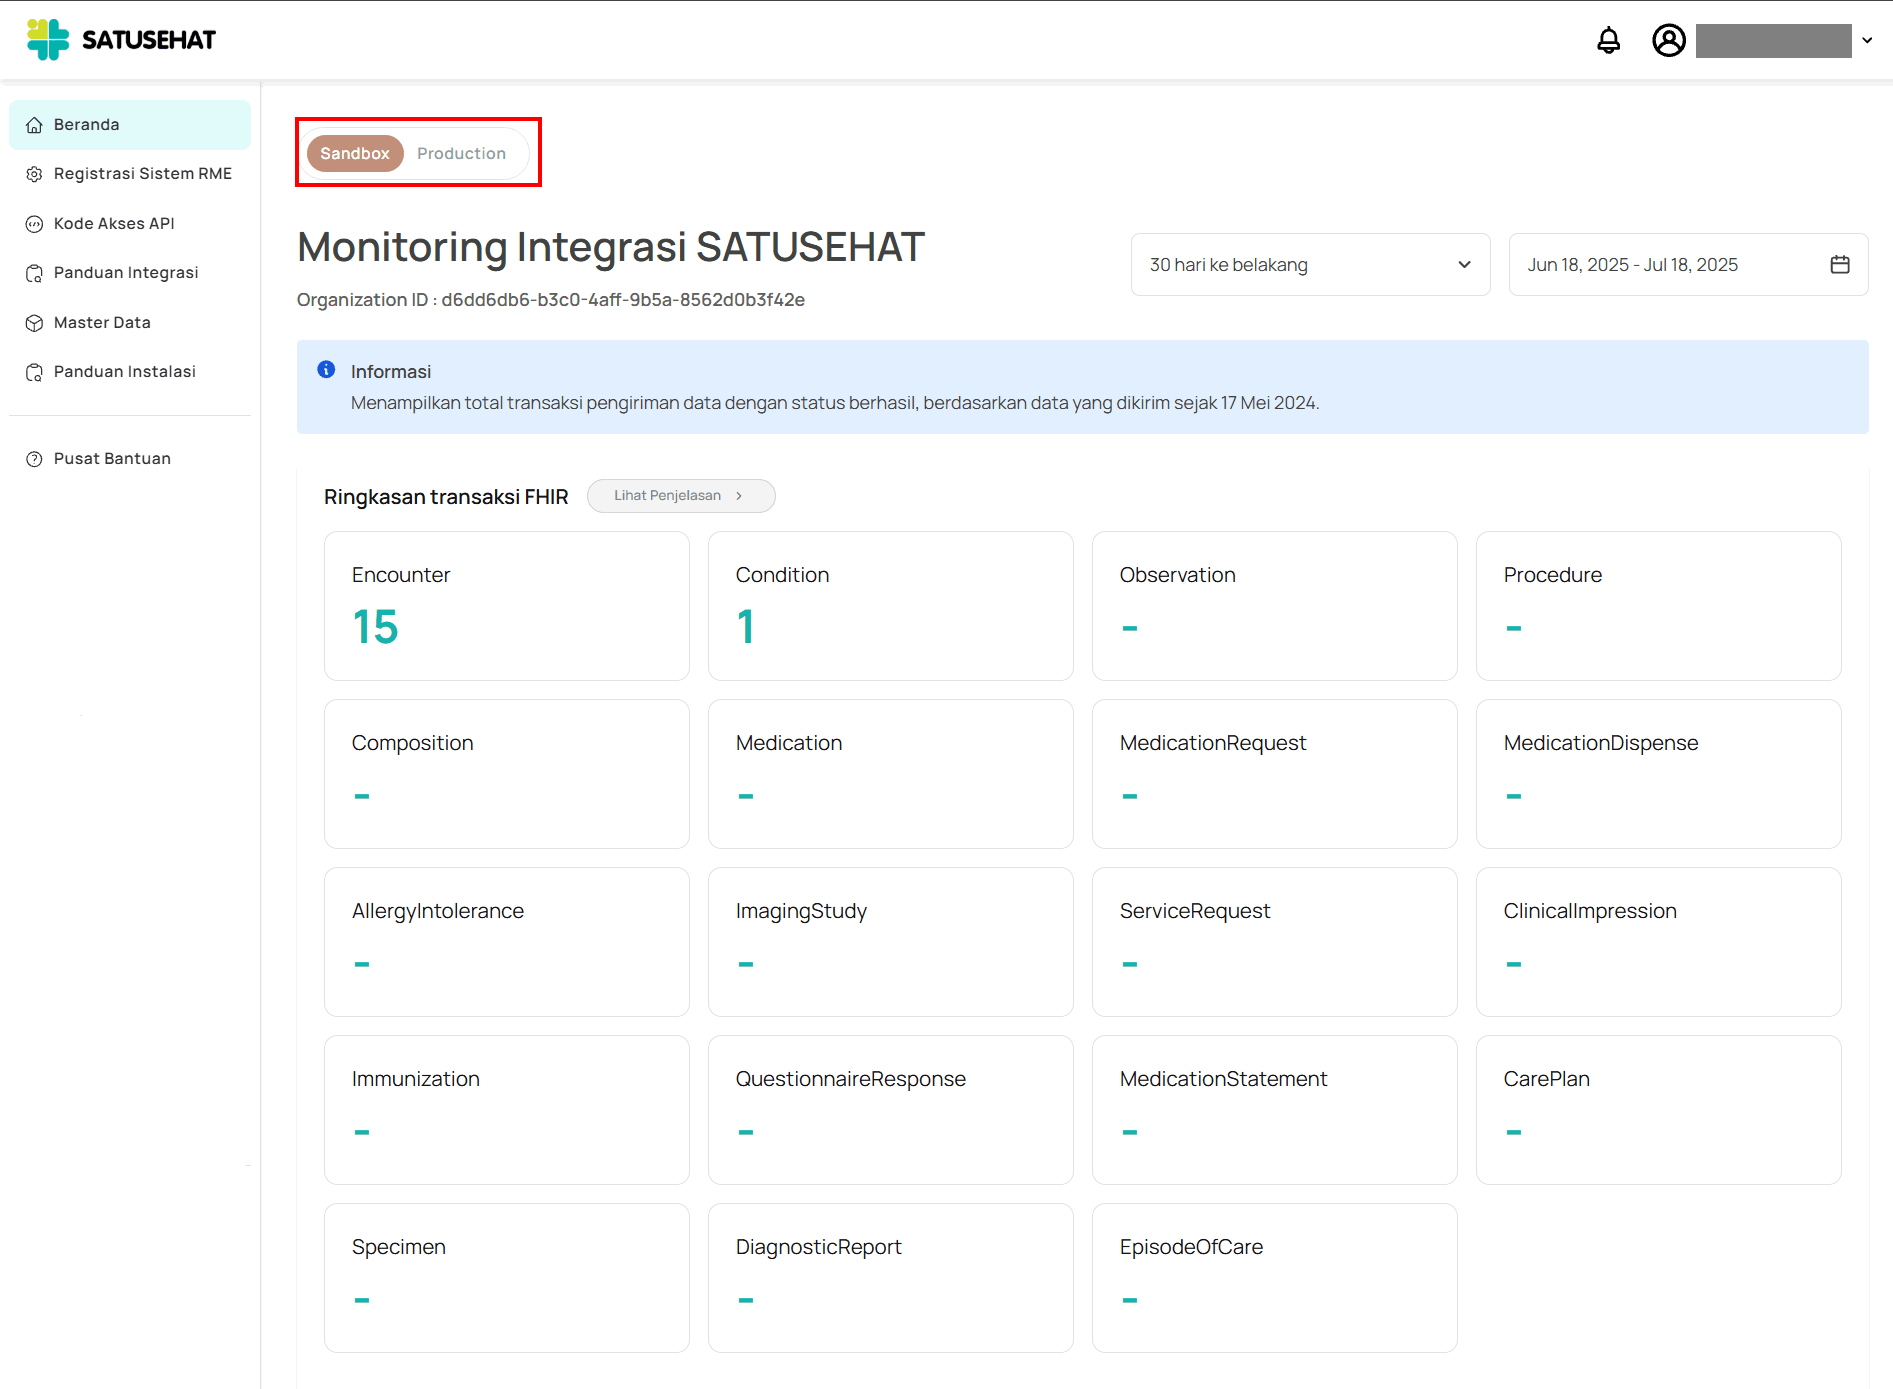The image size is (1893, 1389).
Task: Click the user profile avatar icon
Action: coord(1668,41)
